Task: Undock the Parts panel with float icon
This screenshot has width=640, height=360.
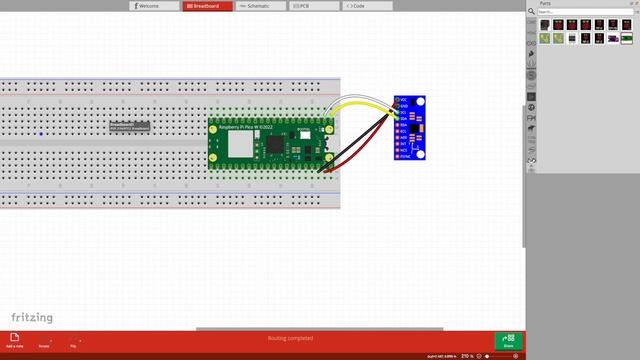Action: click(x=631, y=3)
